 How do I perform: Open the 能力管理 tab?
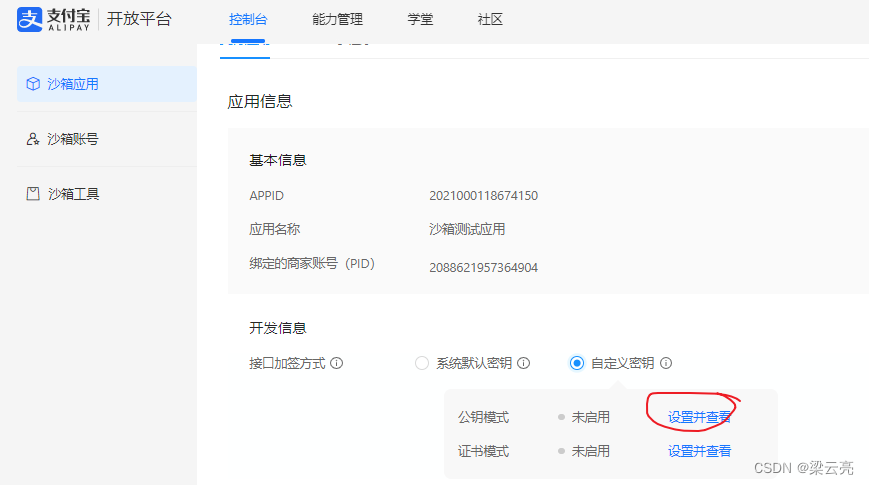(337, 19)
